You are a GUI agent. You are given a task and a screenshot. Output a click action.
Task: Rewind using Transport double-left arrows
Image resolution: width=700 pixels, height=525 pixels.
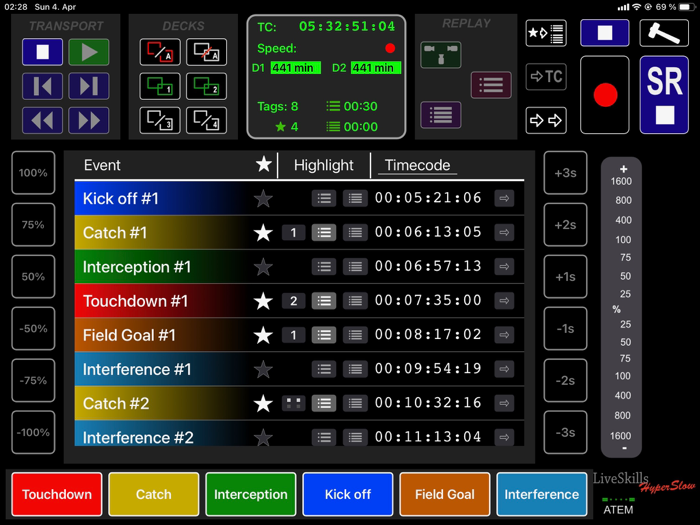point(42,121)
